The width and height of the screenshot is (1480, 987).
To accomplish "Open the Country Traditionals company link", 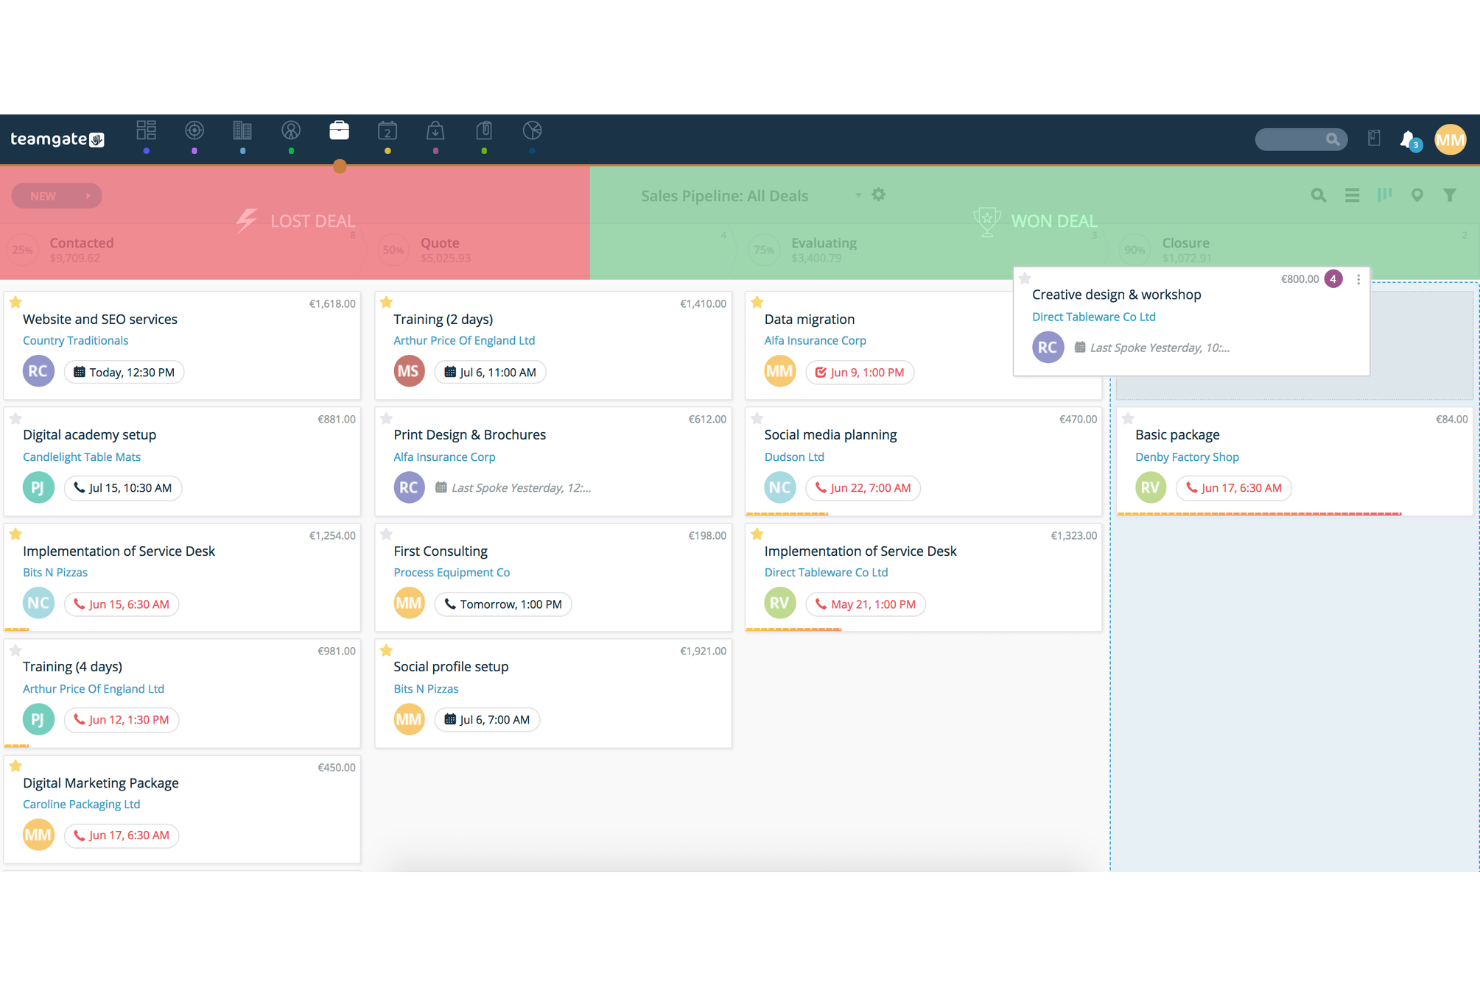I will [75, 341].
